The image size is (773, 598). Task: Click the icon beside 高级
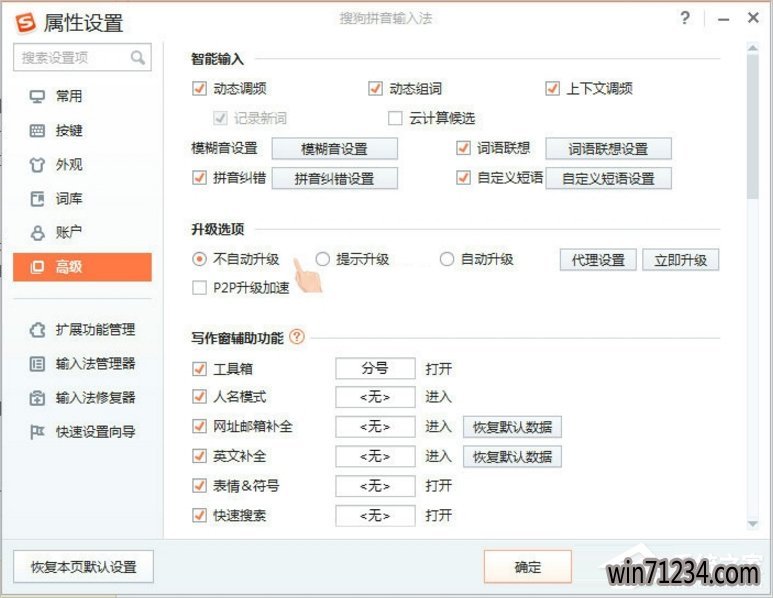coord(37,267)
